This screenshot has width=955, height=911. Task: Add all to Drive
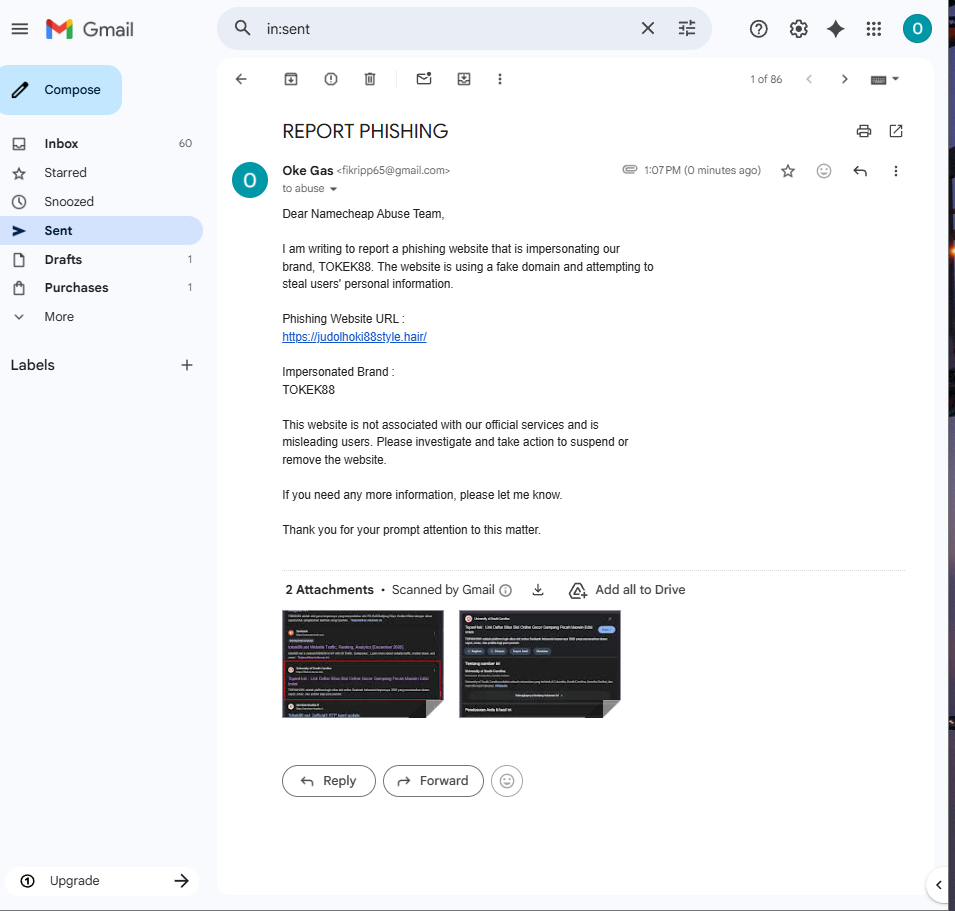click(627, 589)
